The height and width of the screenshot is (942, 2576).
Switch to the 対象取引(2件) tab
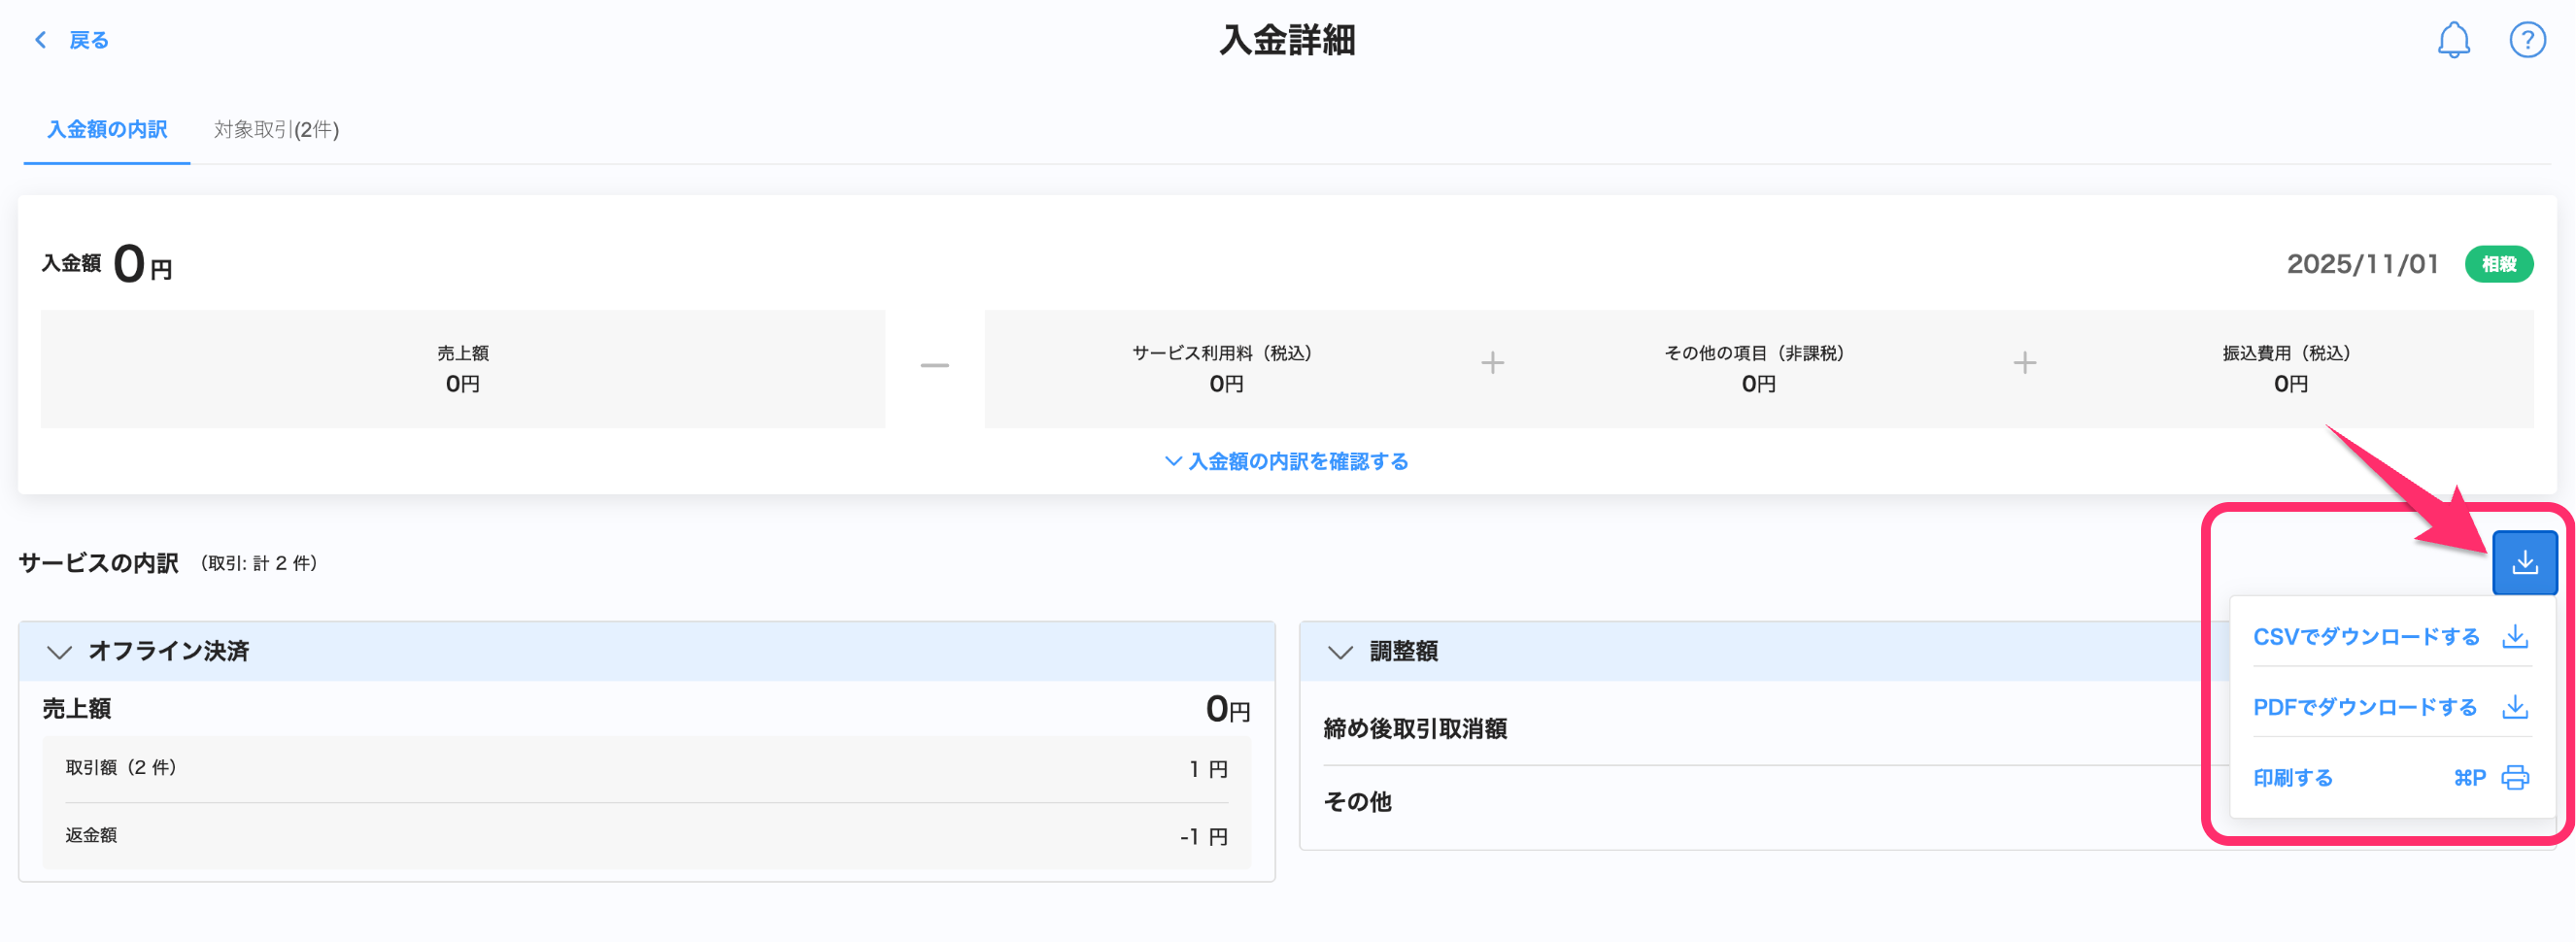pyautogui.click(x=276, y=130)
